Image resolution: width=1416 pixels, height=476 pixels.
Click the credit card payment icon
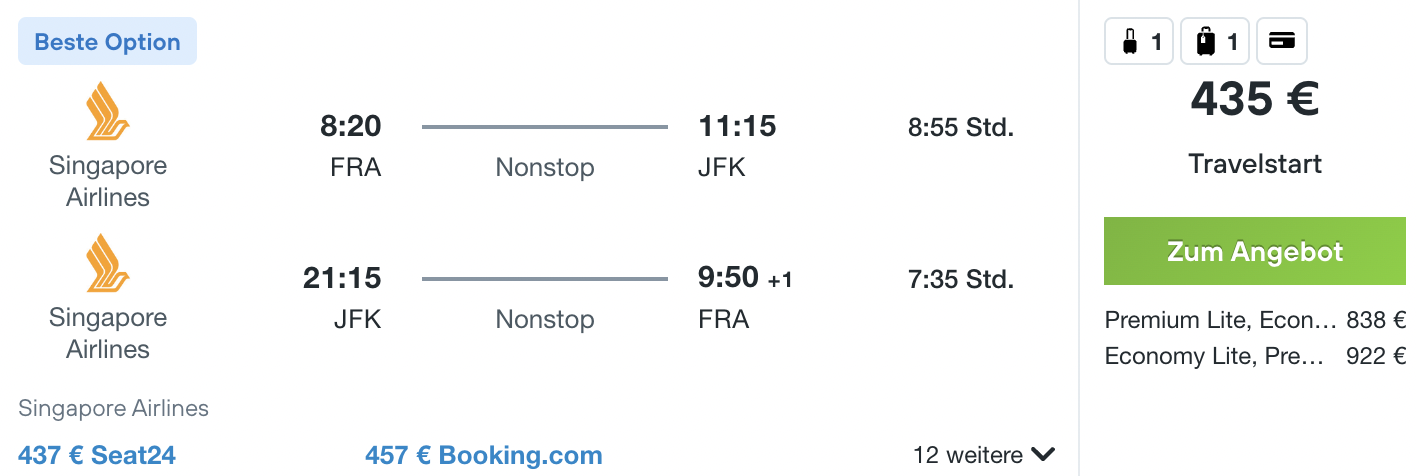(1282, 42)
